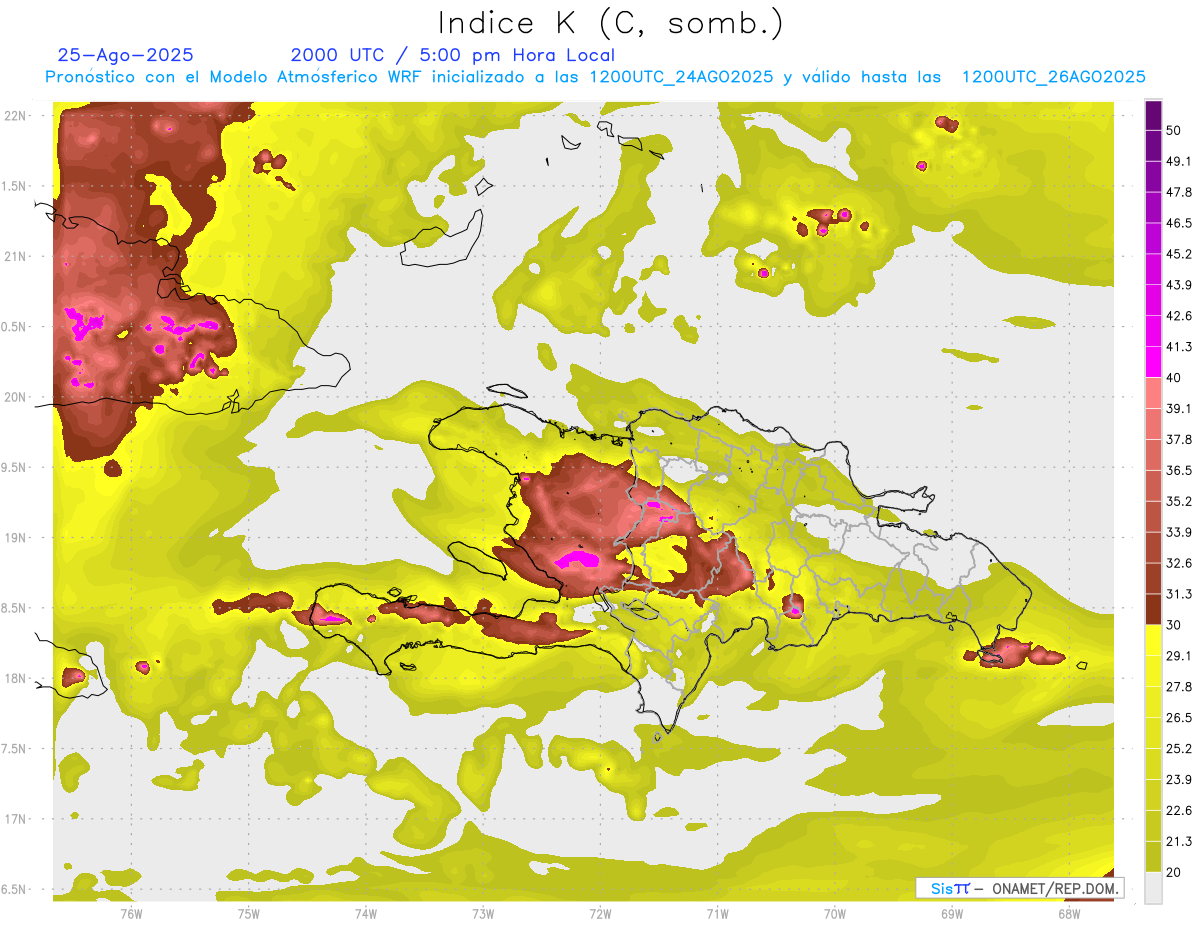This screenshot has width=1200, height=927.
Task: Click the colorbar value "45.2"
Action: coord(1179,254)
